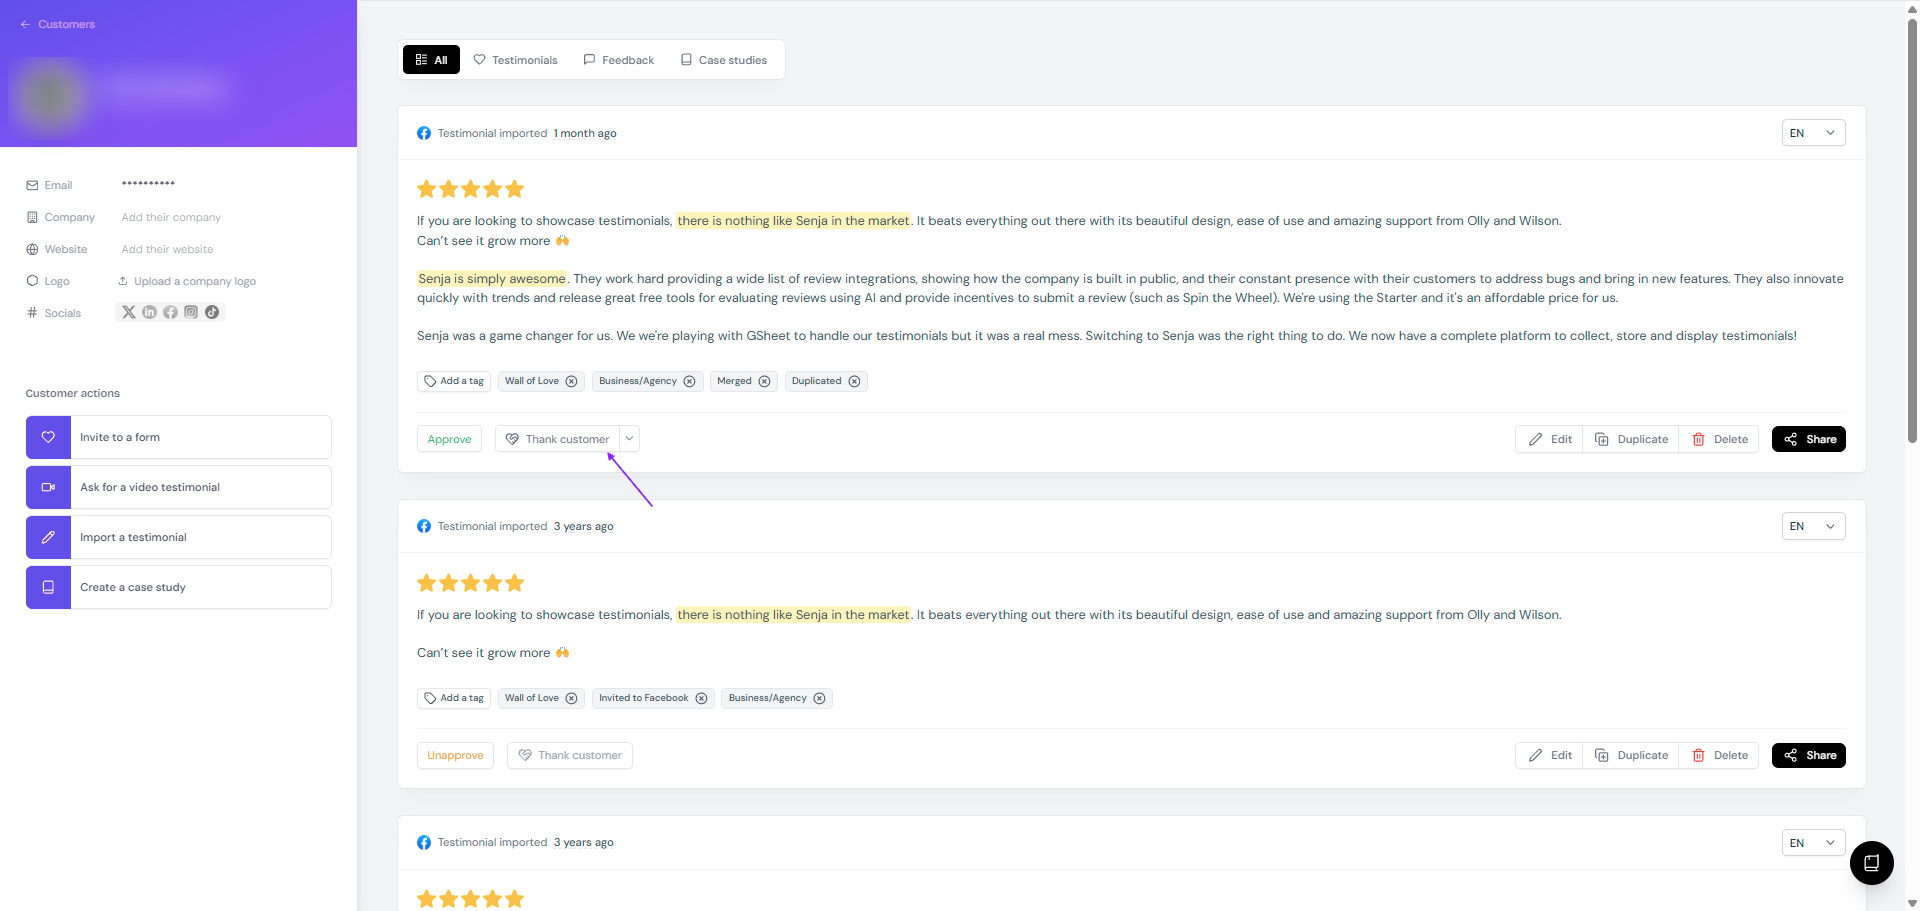Click Invite to a form

179,437
